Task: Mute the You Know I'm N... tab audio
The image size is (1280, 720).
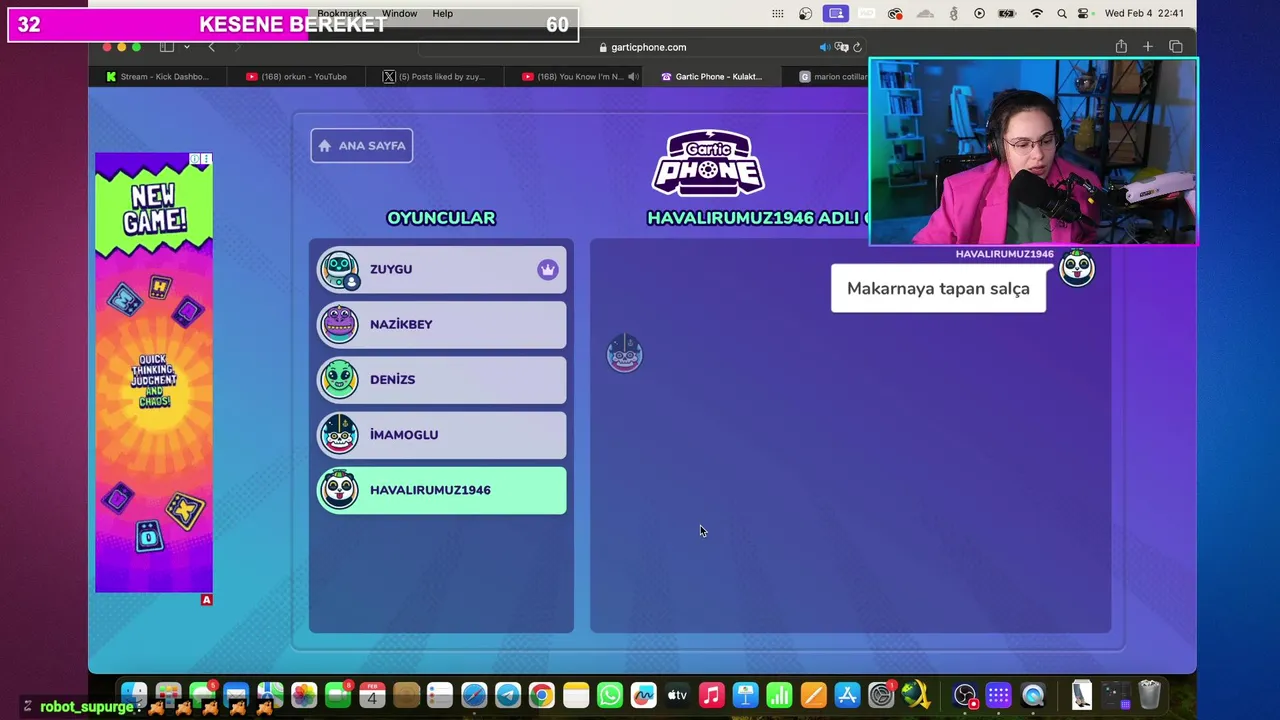Action: [x=633, y=77]
